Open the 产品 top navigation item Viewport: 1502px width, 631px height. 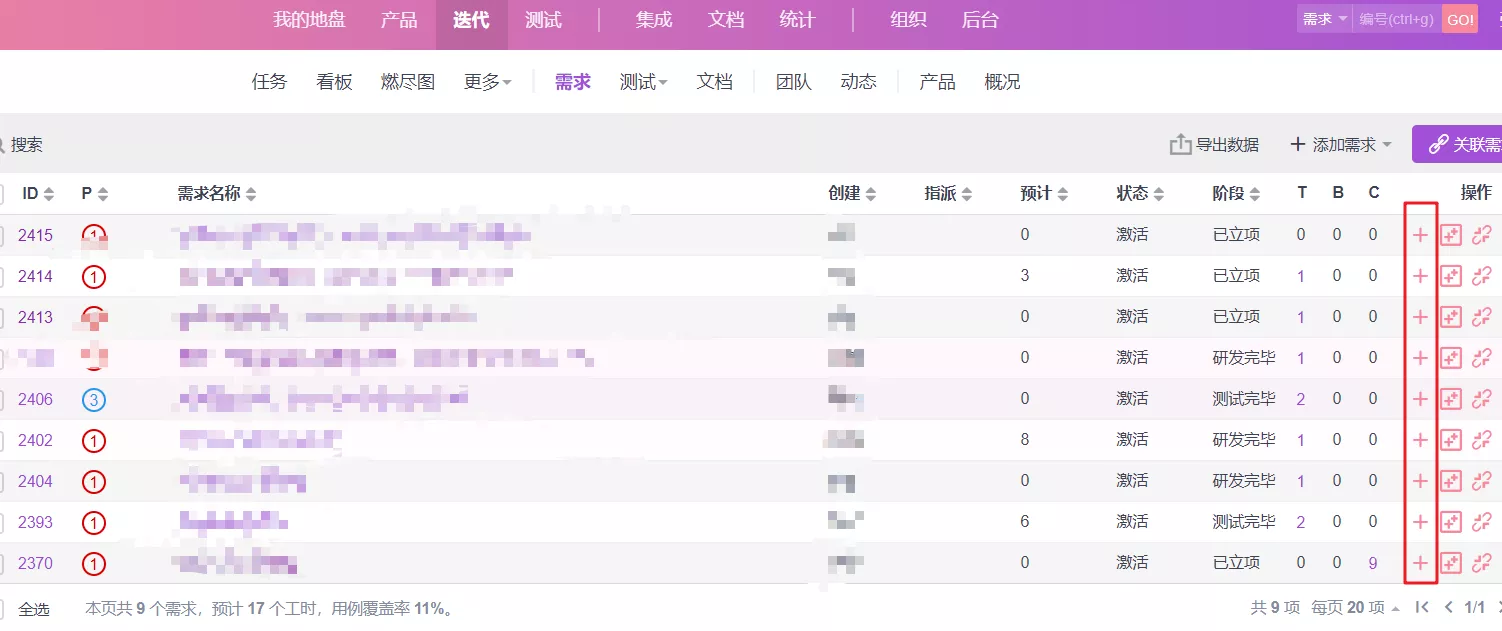[399, 20]
